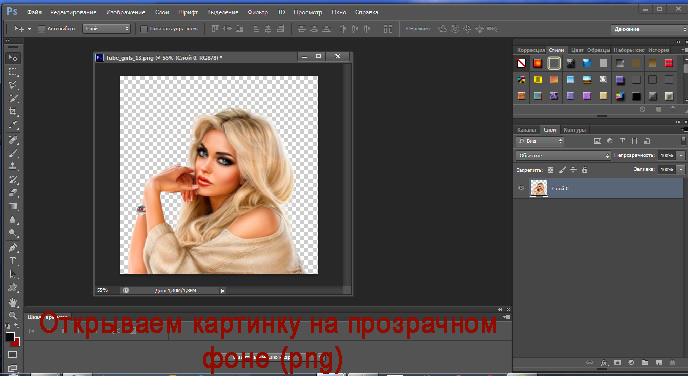This screenshot has height=376, width=688.
Task: Click the auto-align layers icon
Action: click(x=387, y=29)
